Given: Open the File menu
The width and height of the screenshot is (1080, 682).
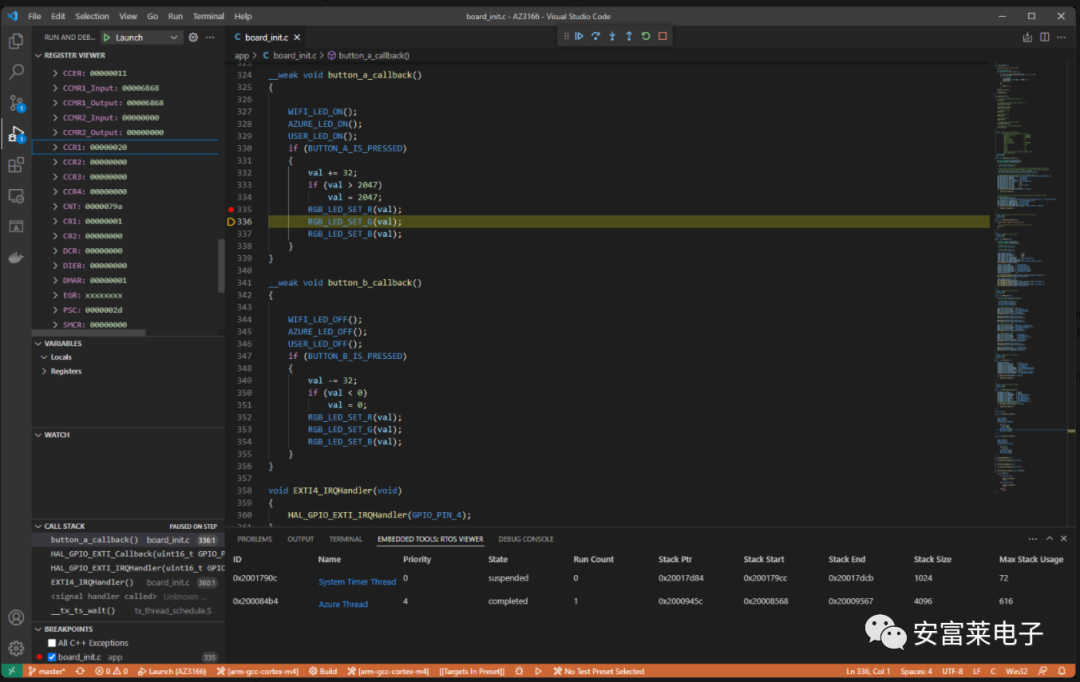Looking at the screenshot, I should pyautogui.click(x=34, y=16).
